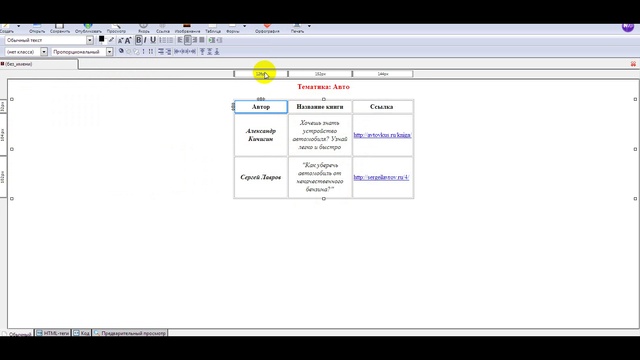
Task: Click the black text color swatch
Action: click(102, 39)
